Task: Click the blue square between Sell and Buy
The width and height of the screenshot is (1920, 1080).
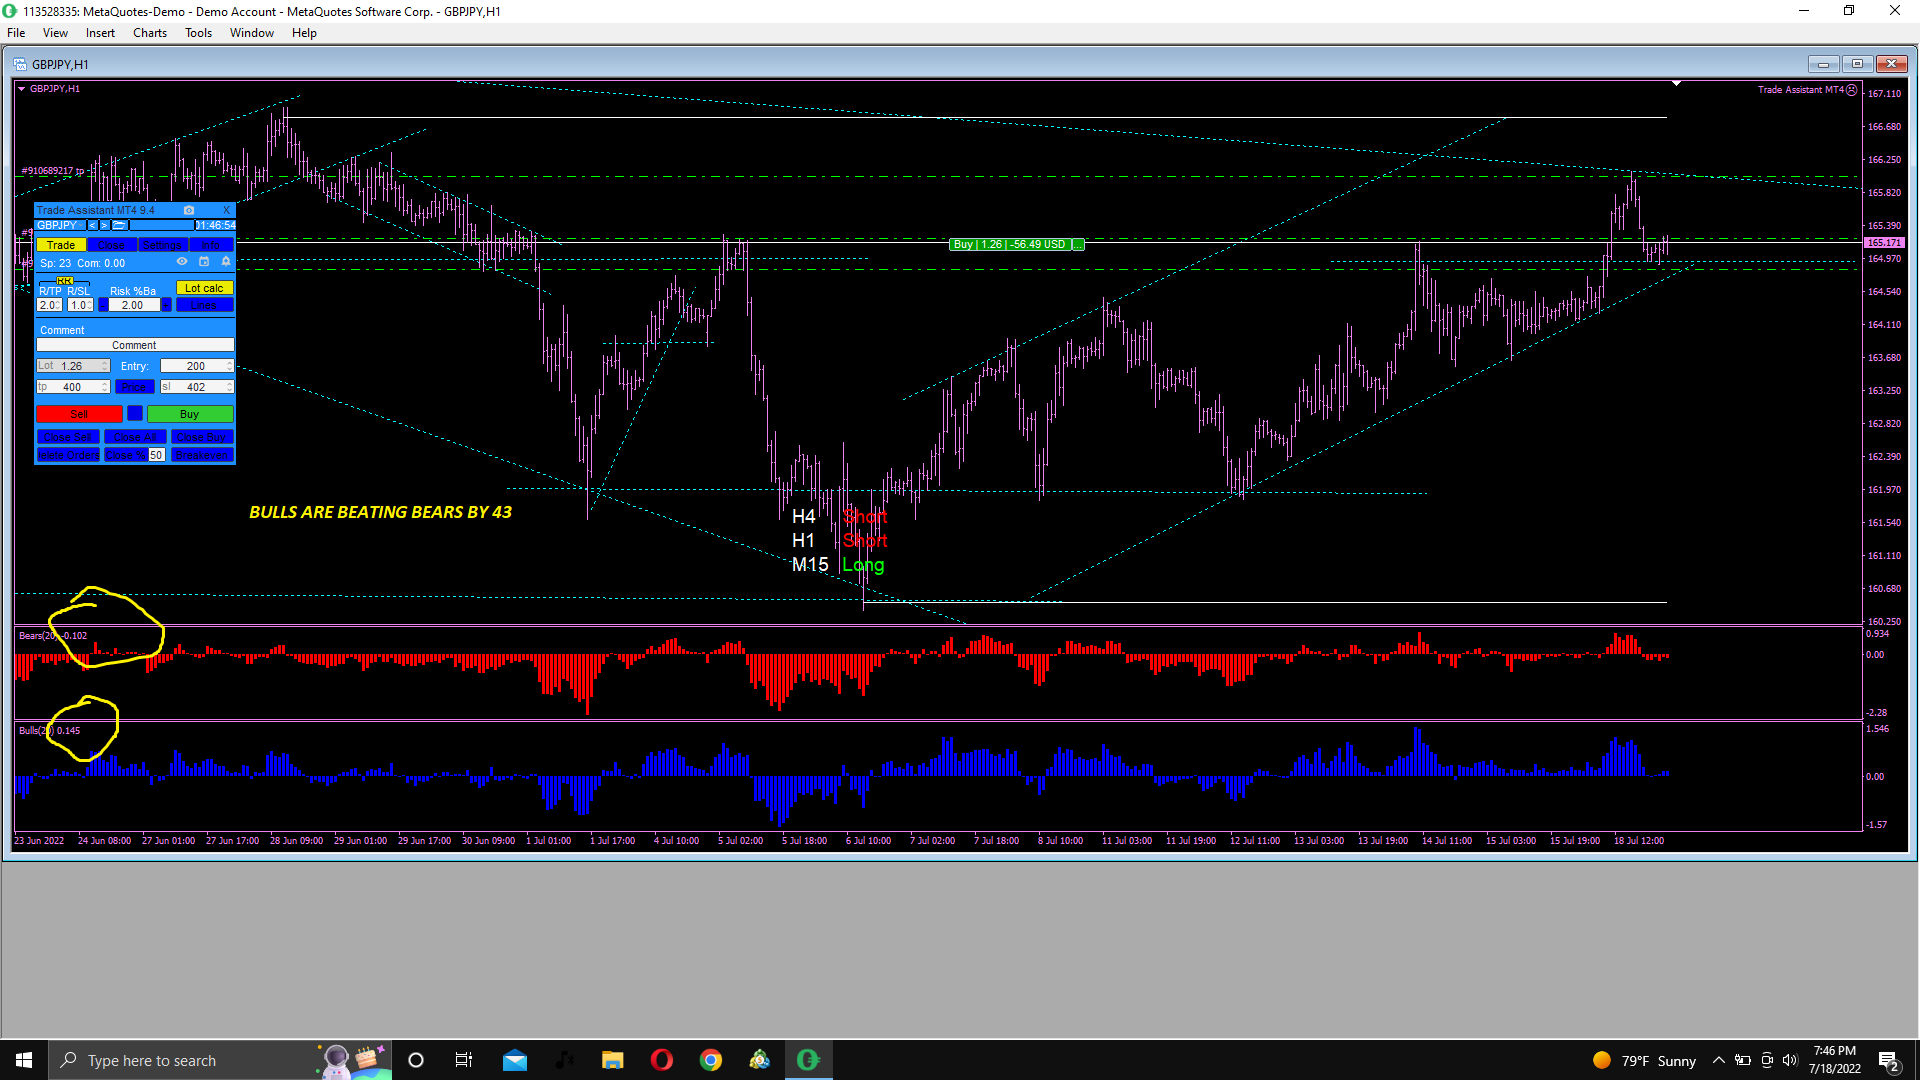Action: 135,413
